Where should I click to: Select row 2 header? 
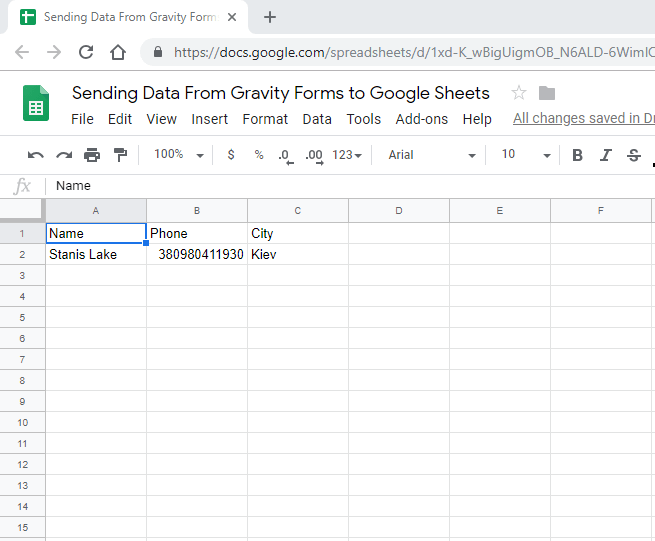coord(22,254)
